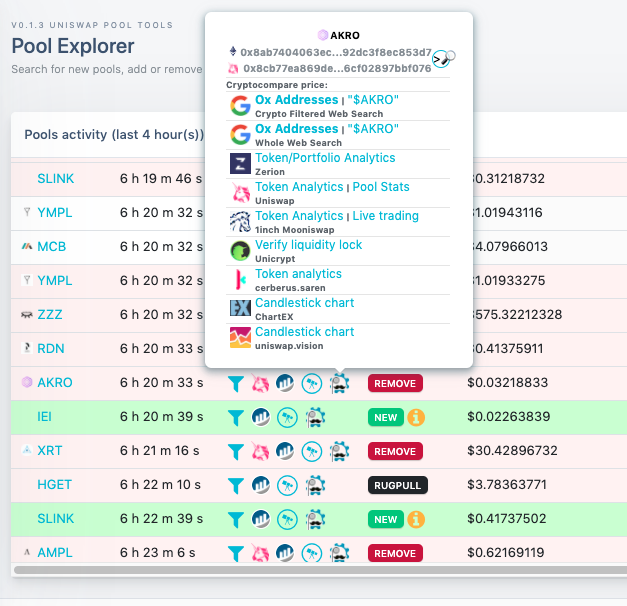Open the Uniswap unicorn icon in AMPL row

tap(260, 553)
